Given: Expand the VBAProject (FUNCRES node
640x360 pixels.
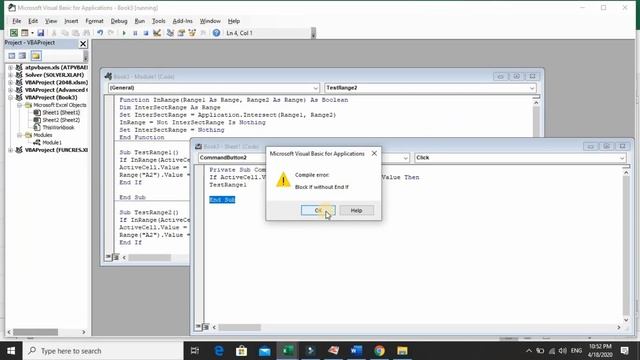Looking at the screenshot, I should click(10, 150).
